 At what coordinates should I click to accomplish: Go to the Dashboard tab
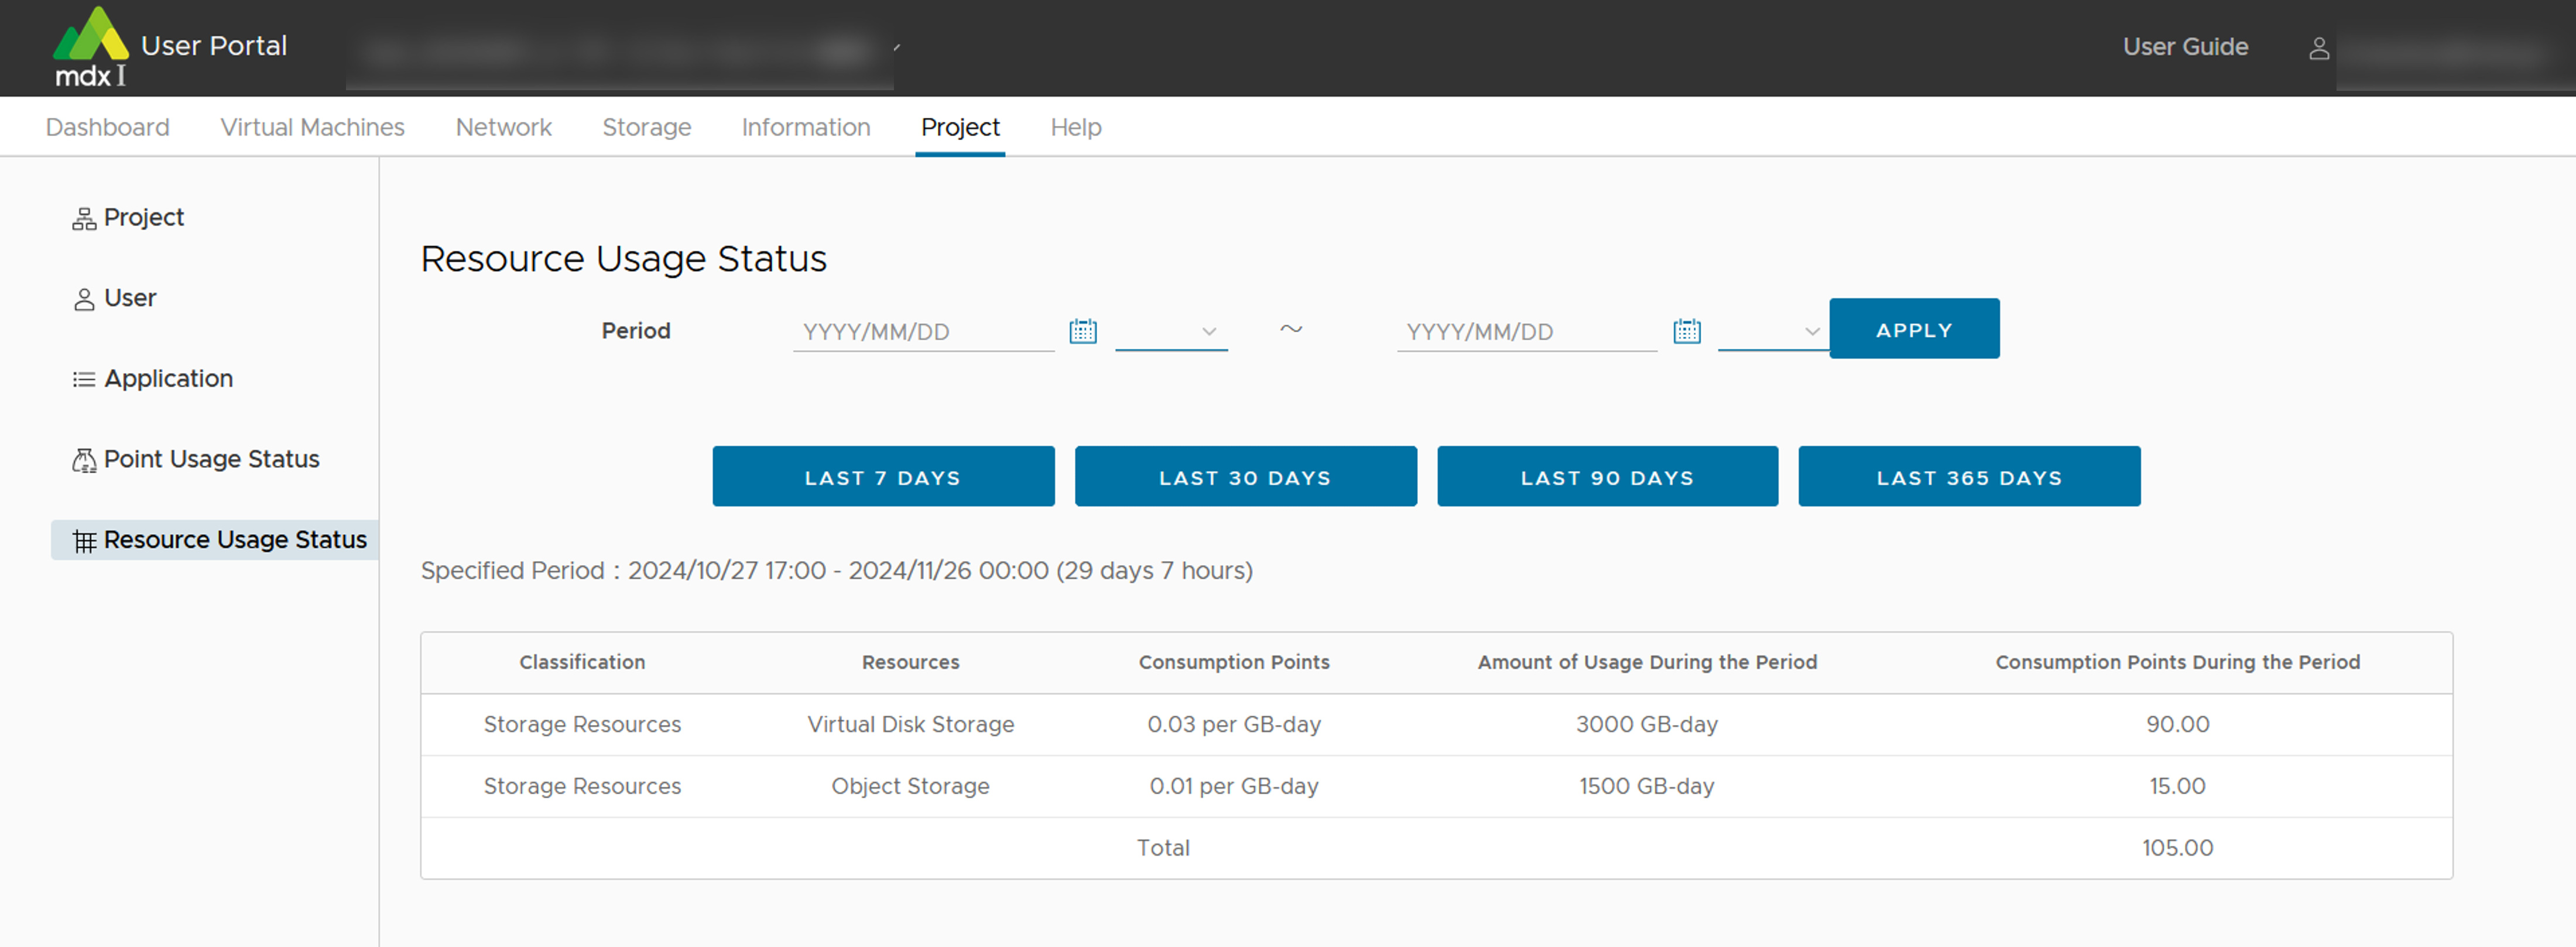pos(107,127)
